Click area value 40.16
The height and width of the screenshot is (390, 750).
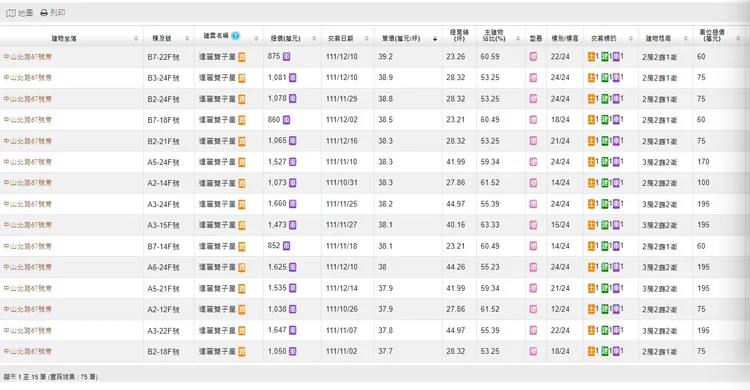455,225
